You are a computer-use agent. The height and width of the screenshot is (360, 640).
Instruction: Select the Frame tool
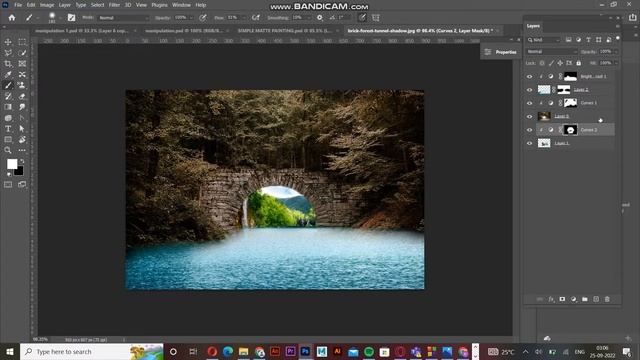(x=22, y=64)
